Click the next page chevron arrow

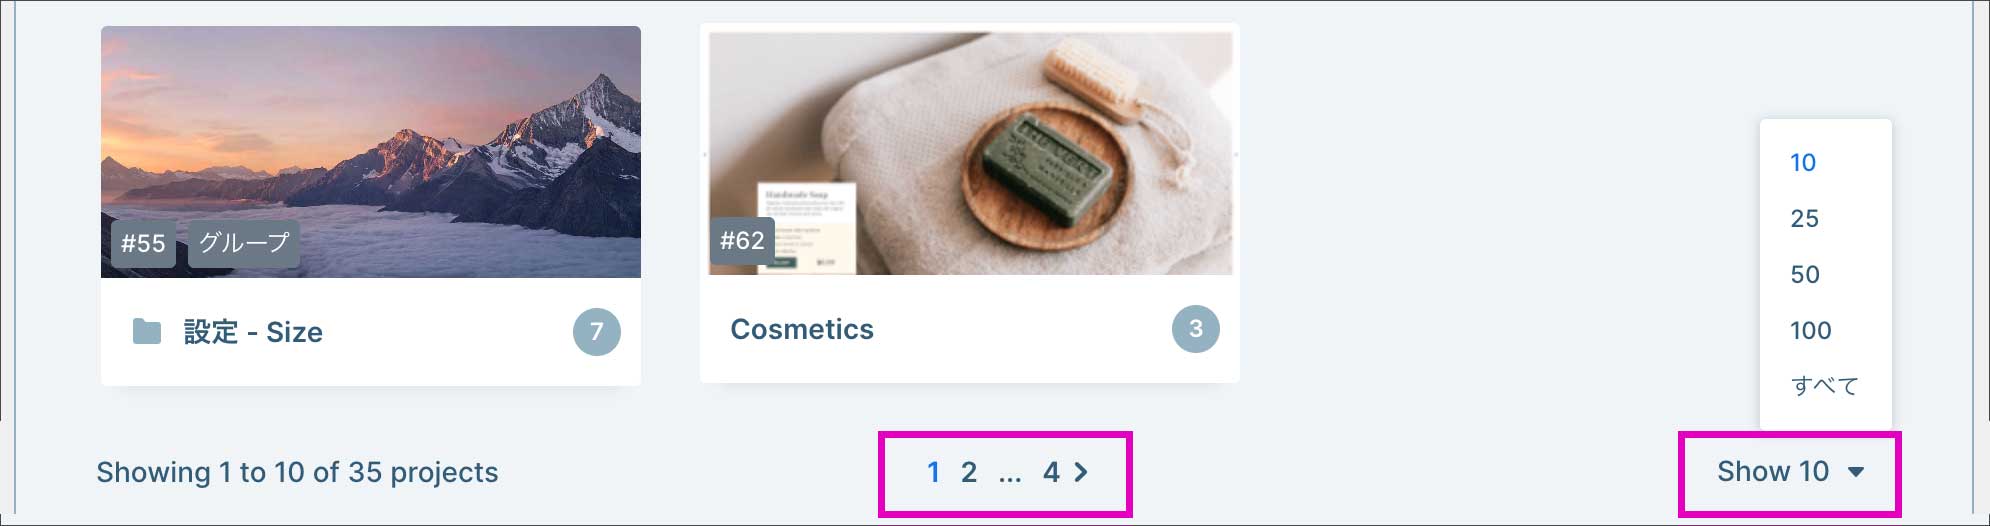(1081, 472)
